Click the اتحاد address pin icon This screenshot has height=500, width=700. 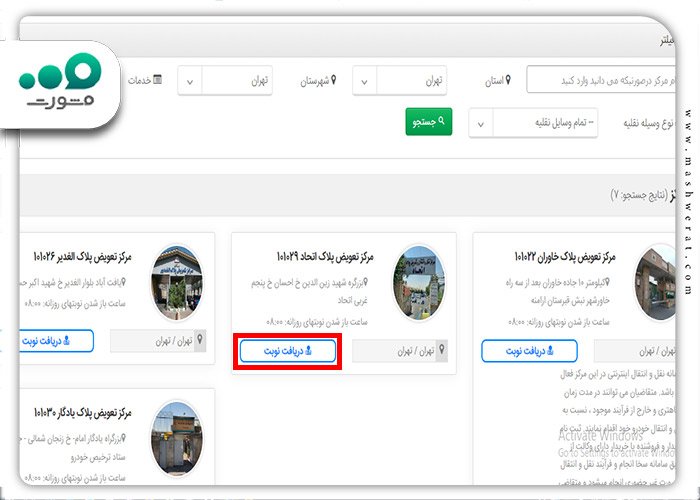(365, 282)
